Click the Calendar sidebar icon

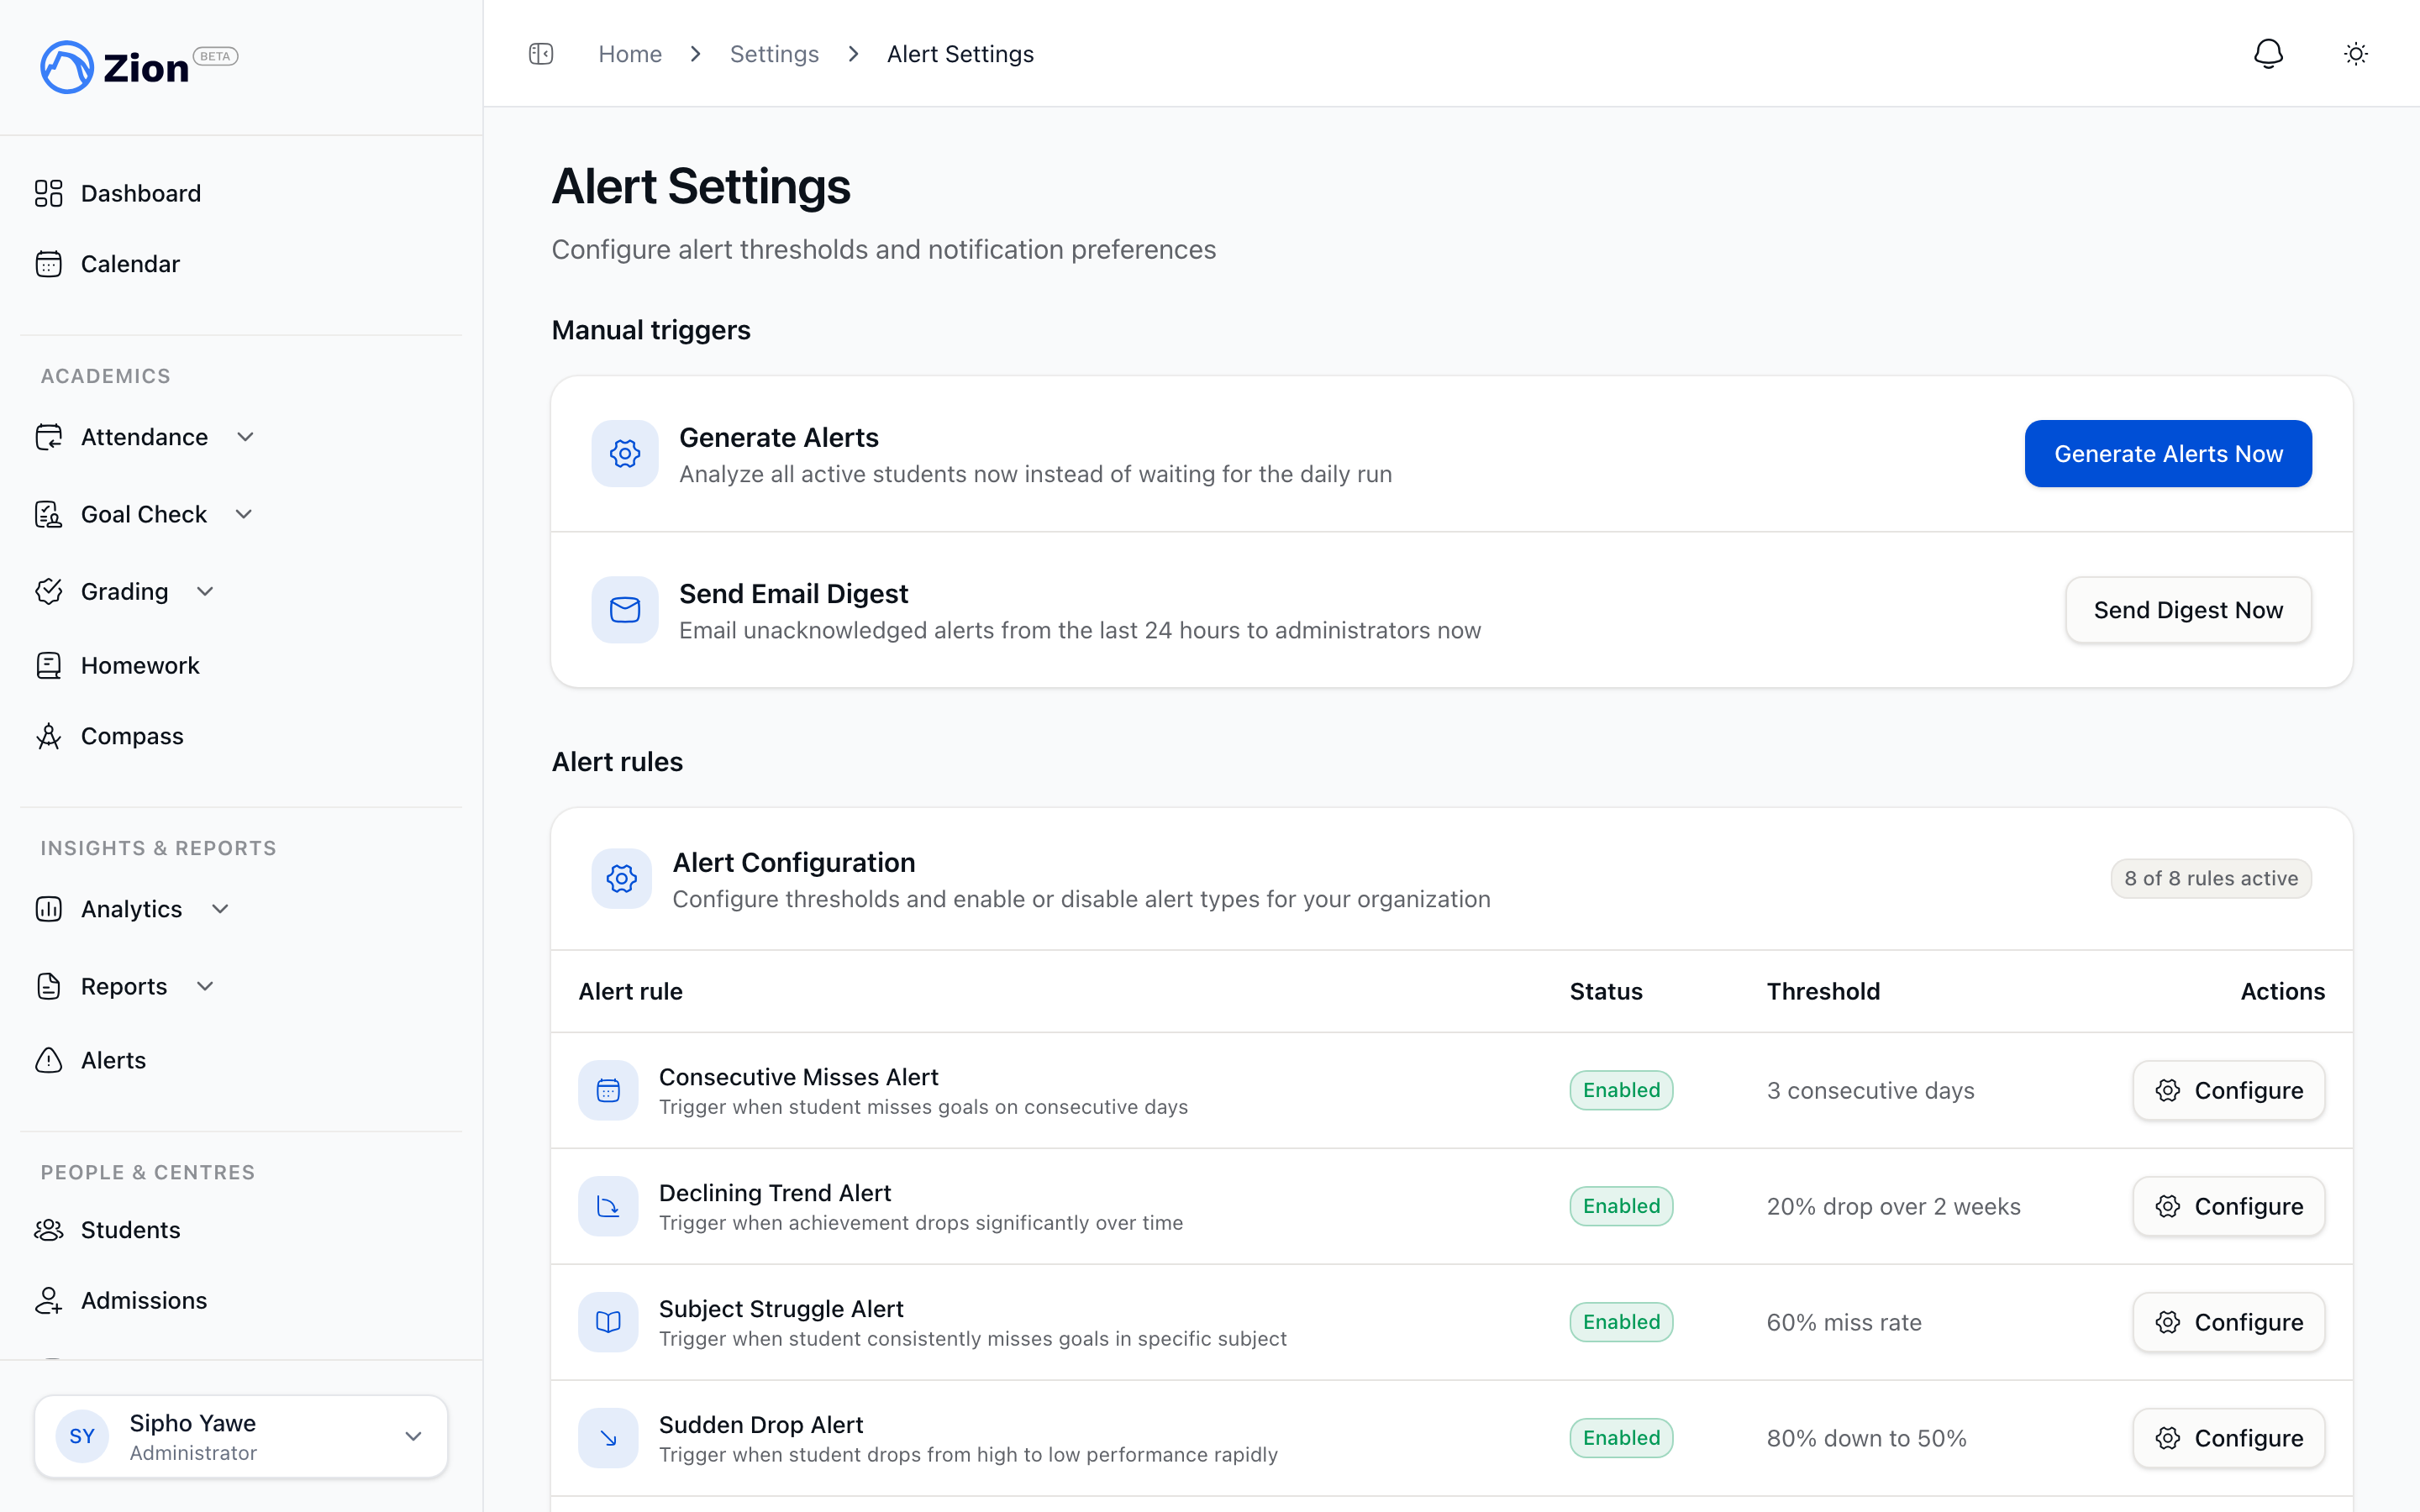point(49,264)
